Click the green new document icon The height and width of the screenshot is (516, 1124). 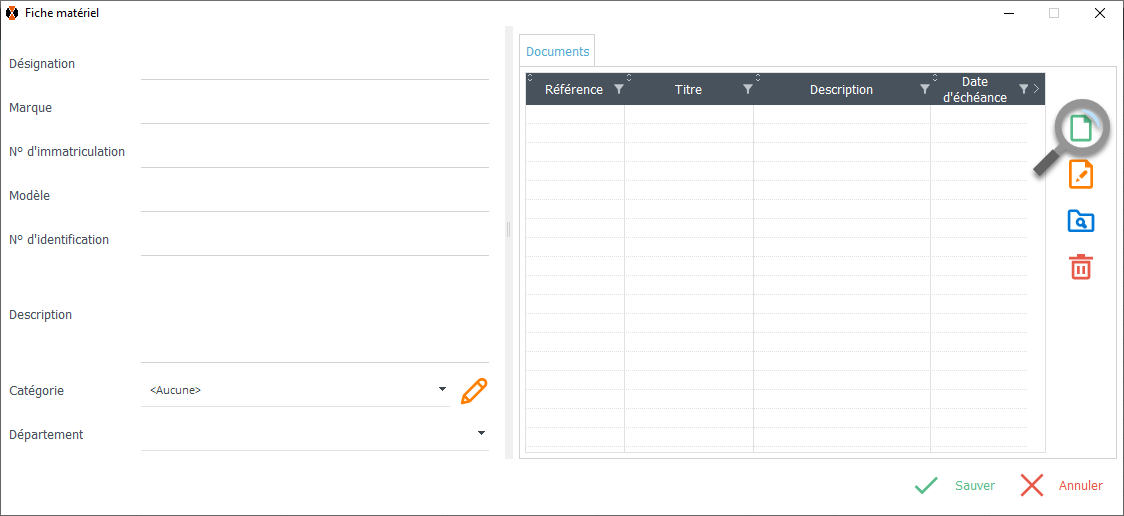coord(1080,128)
